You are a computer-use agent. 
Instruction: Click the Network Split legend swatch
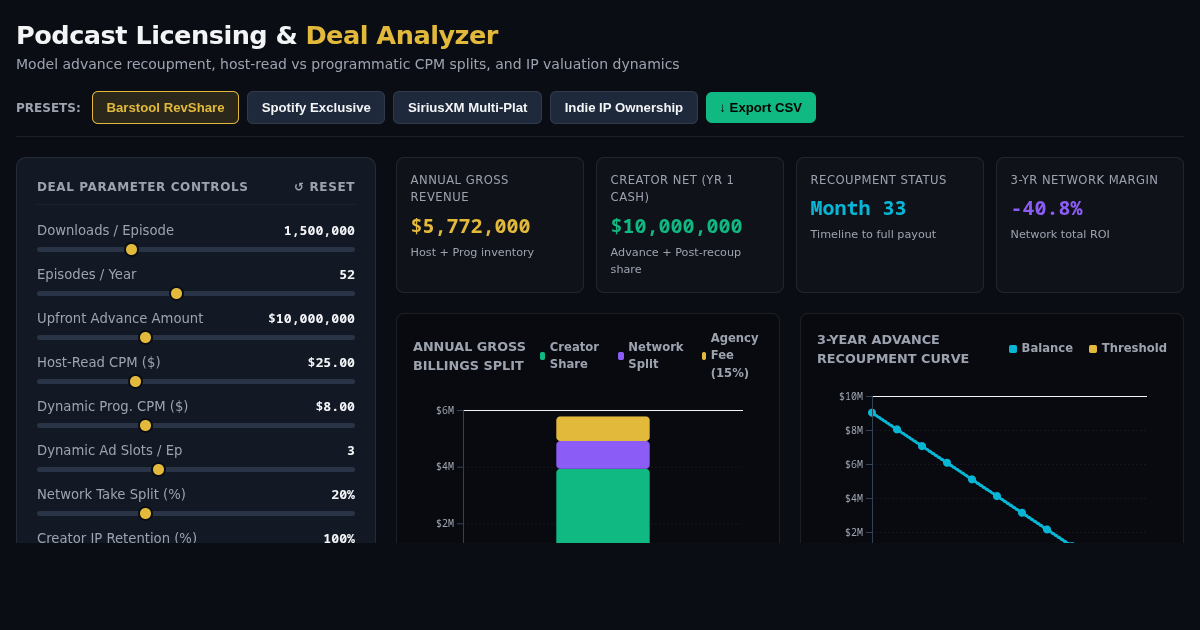click(621, 356)
